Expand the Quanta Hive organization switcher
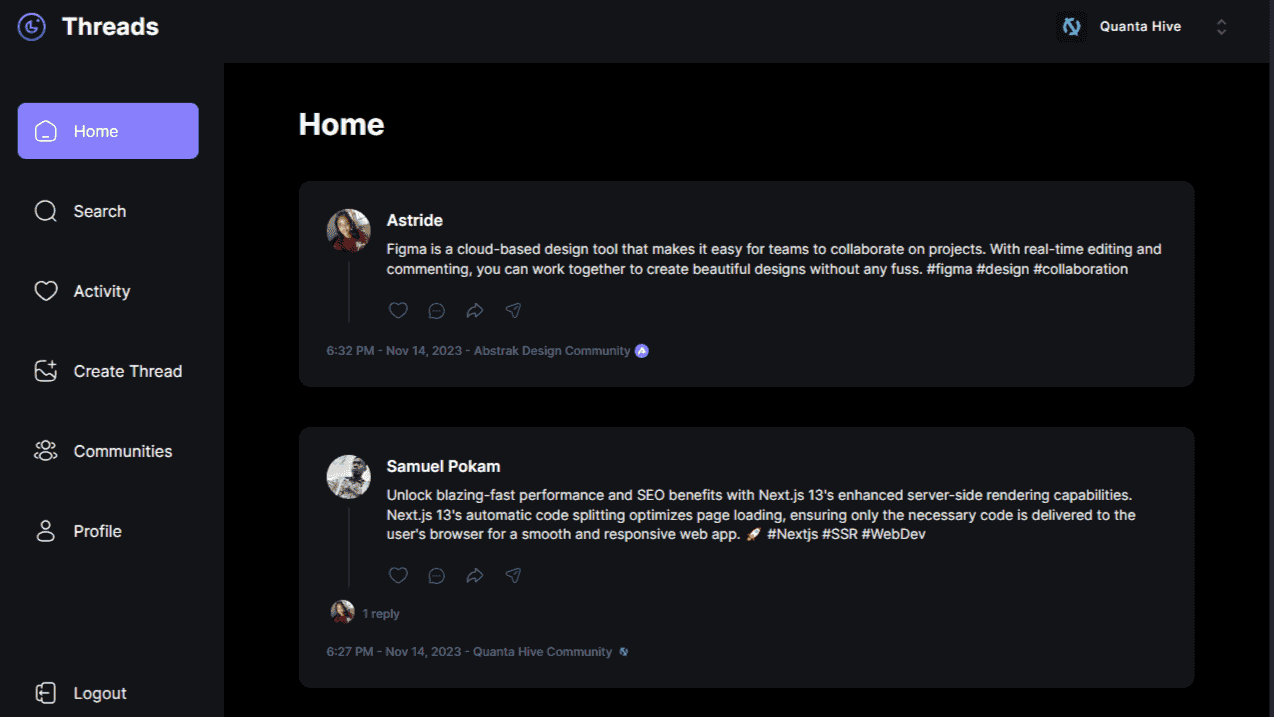The width and height of the screenshot is (1274, 717). coord(1221,27)
